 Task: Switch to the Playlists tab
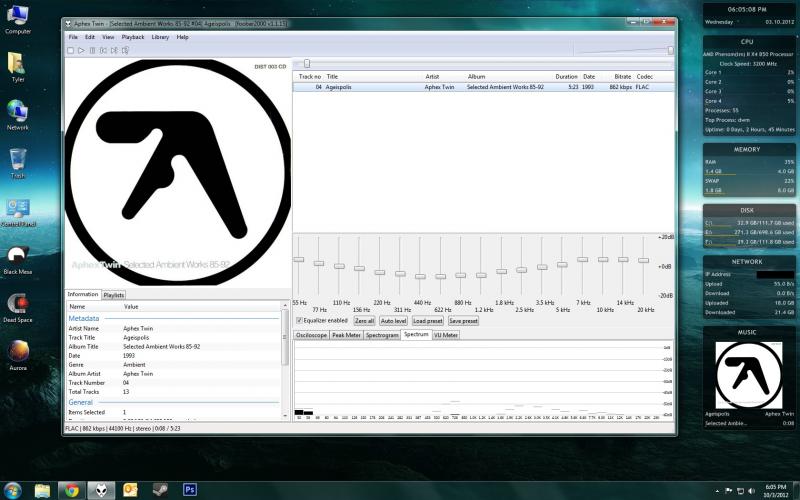pos(113,295)
